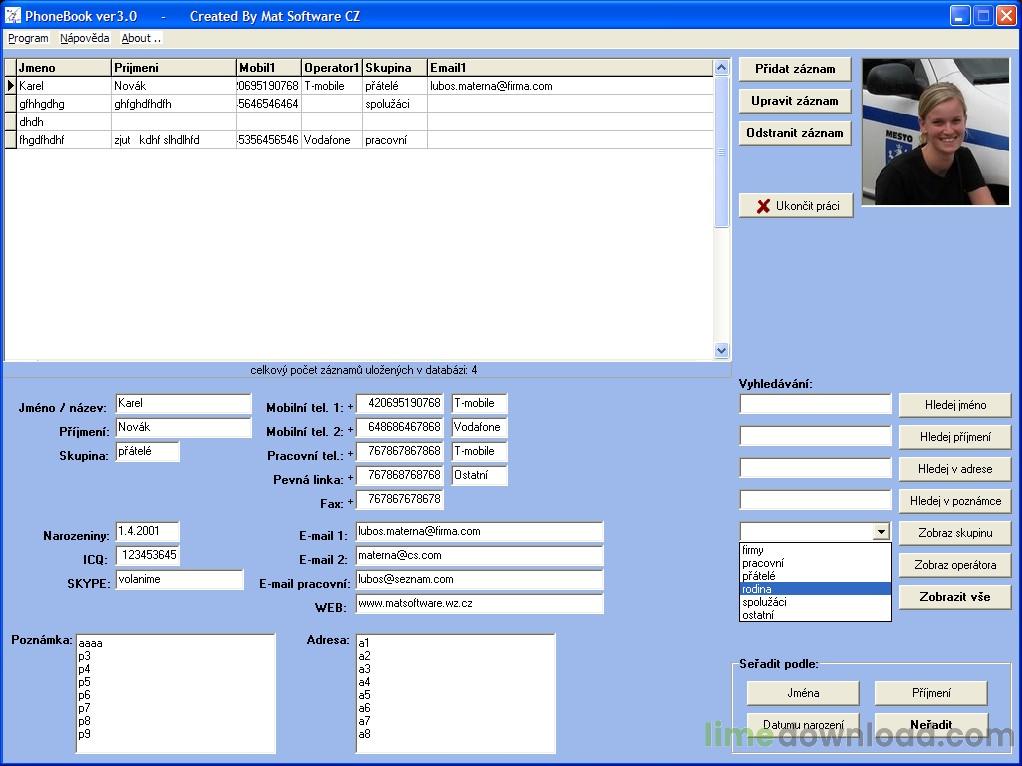Click the Zobrazit vše button
The height and width of the screenshot is (766, 1022).
point(954,597)
